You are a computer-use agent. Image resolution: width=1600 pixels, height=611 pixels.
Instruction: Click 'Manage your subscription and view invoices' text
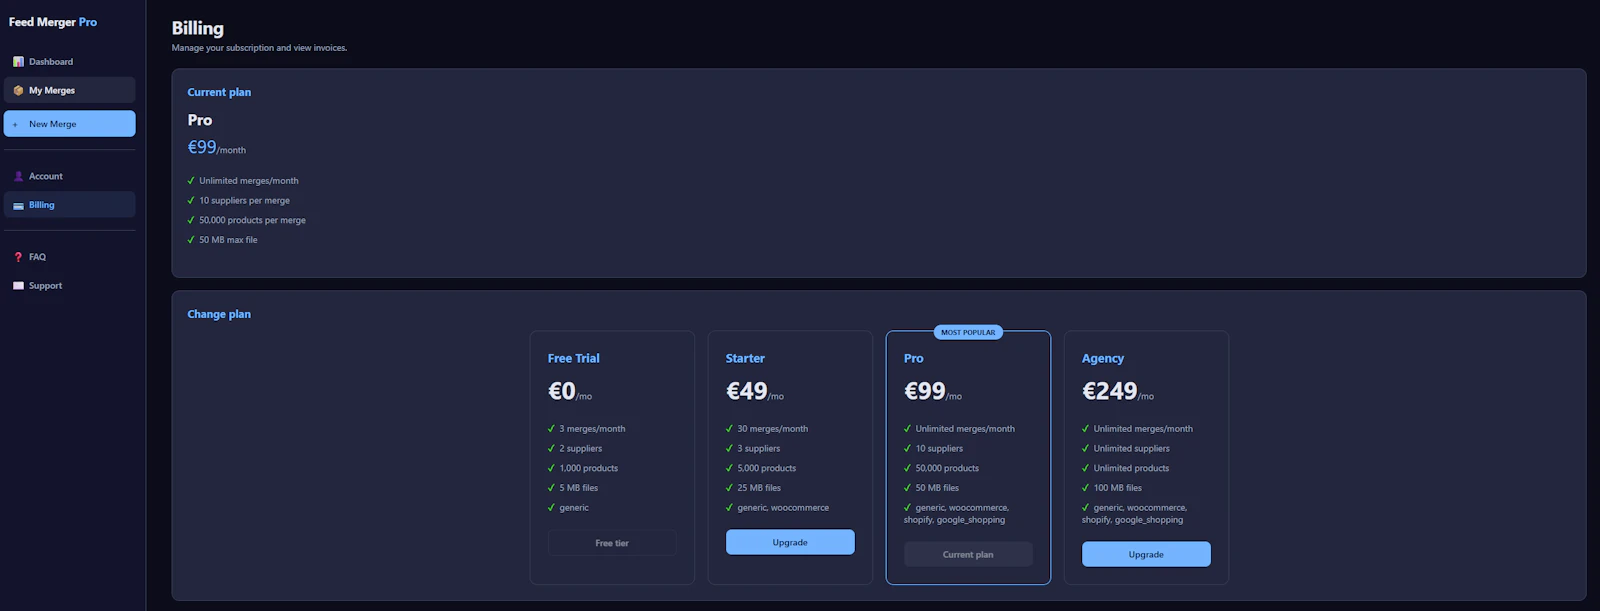pos(259,48)
